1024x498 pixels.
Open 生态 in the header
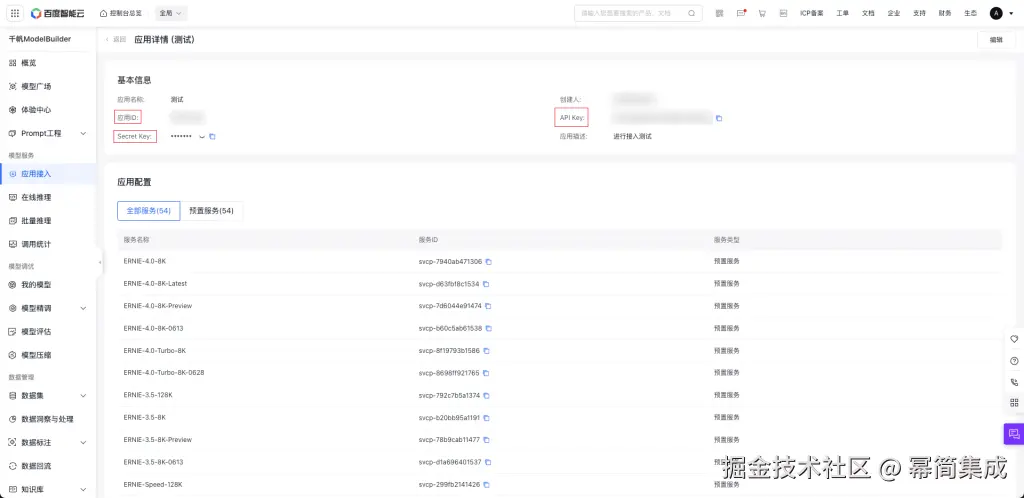click(x=970, y=13)
